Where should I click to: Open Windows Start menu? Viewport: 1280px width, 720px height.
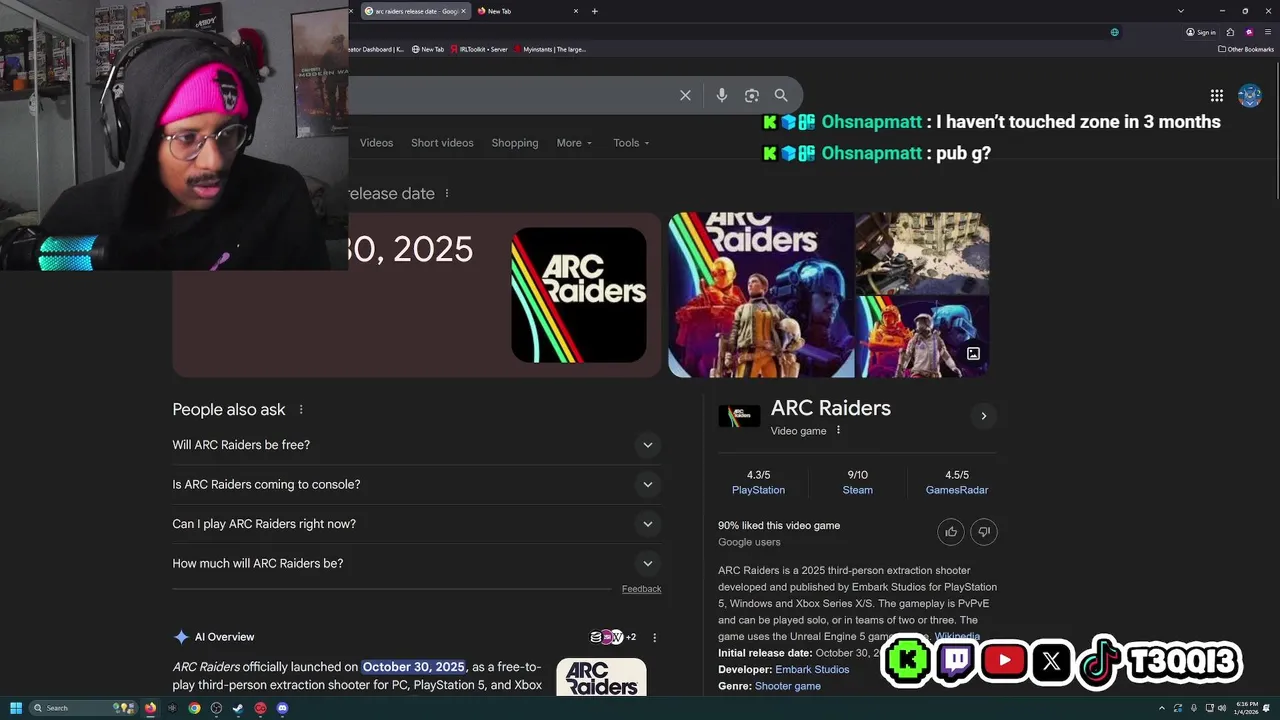[x=15, y=708]
